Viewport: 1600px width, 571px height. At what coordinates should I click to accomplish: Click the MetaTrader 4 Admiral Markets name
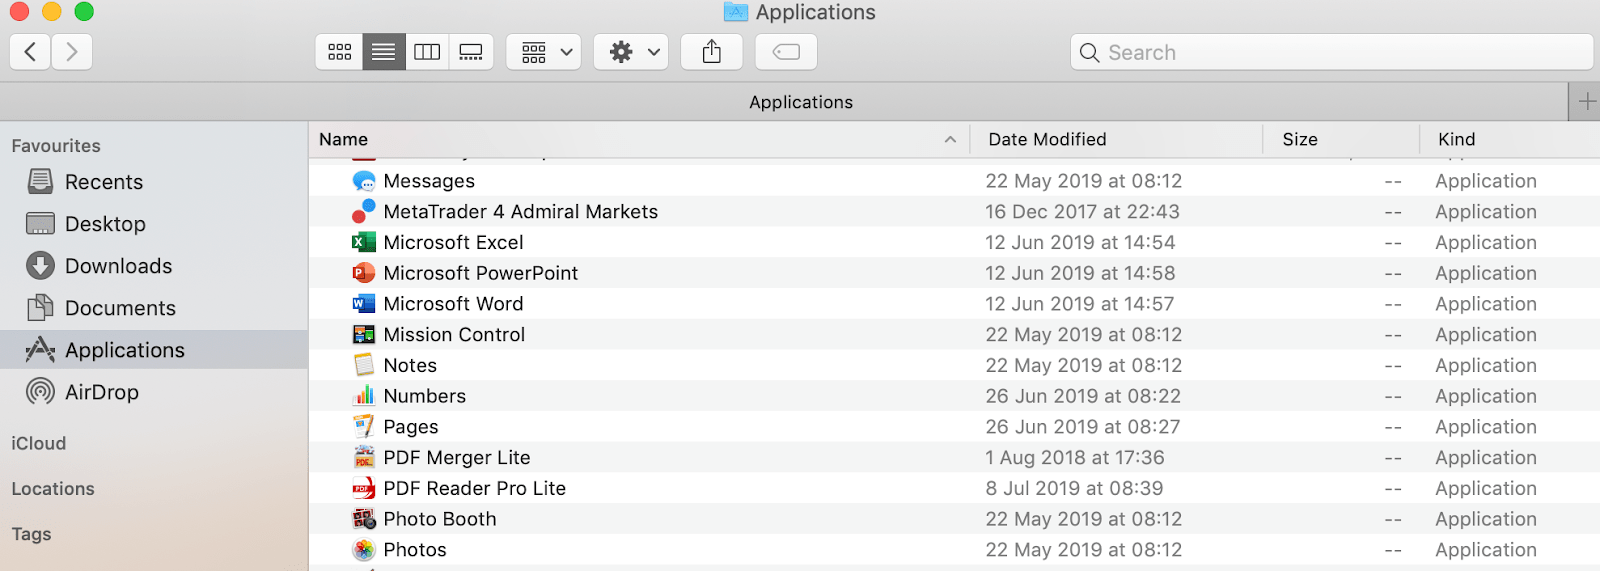pos(521,212)
